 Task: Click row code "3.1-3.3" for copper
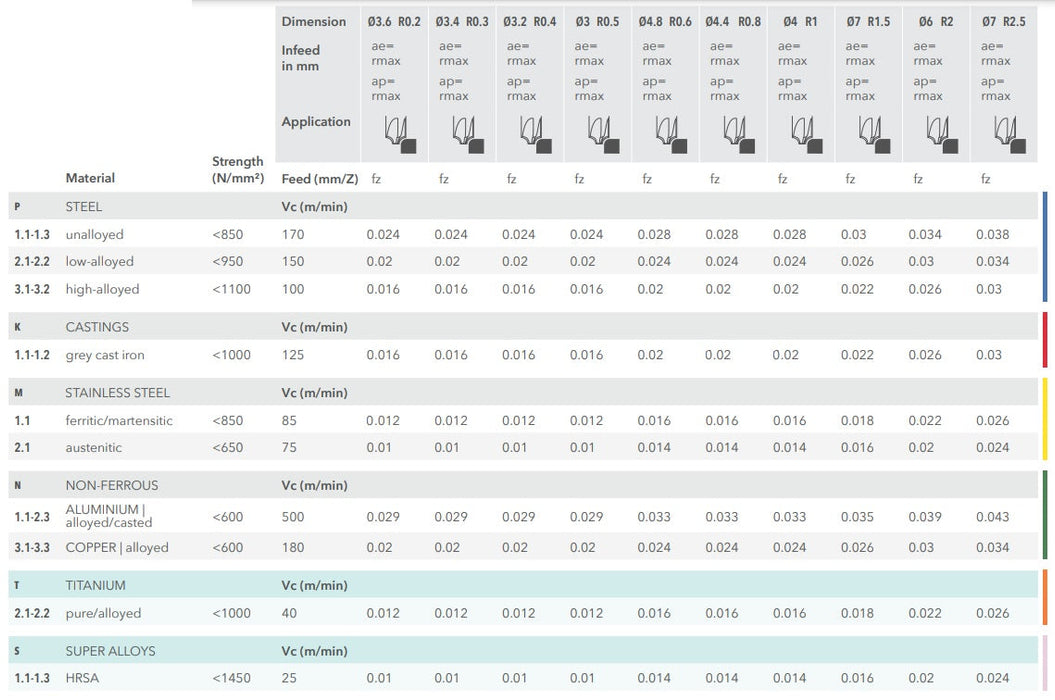pyautogui.click(x=32, y=548)
